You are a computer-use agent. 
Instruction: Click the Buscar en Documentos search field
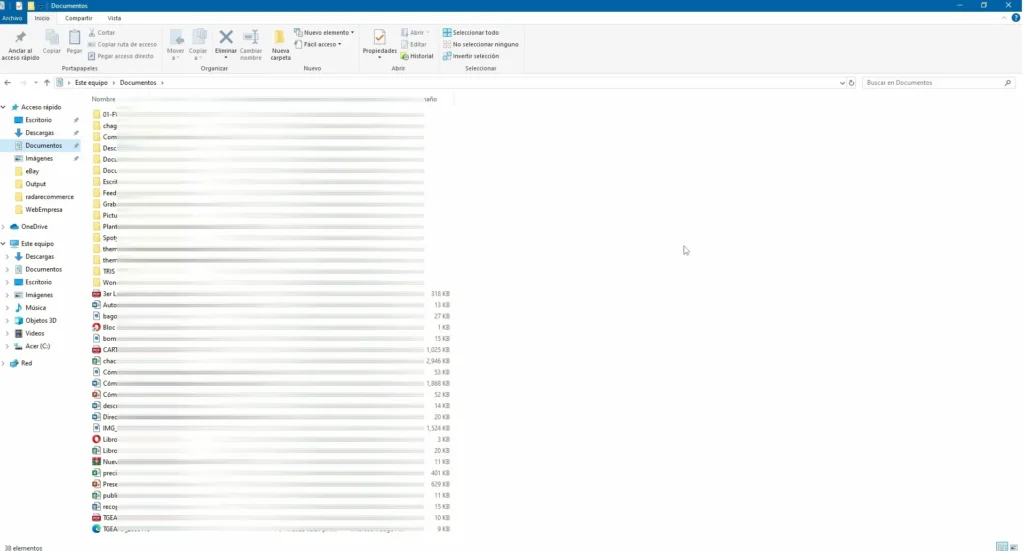click(x=938, y=83)
